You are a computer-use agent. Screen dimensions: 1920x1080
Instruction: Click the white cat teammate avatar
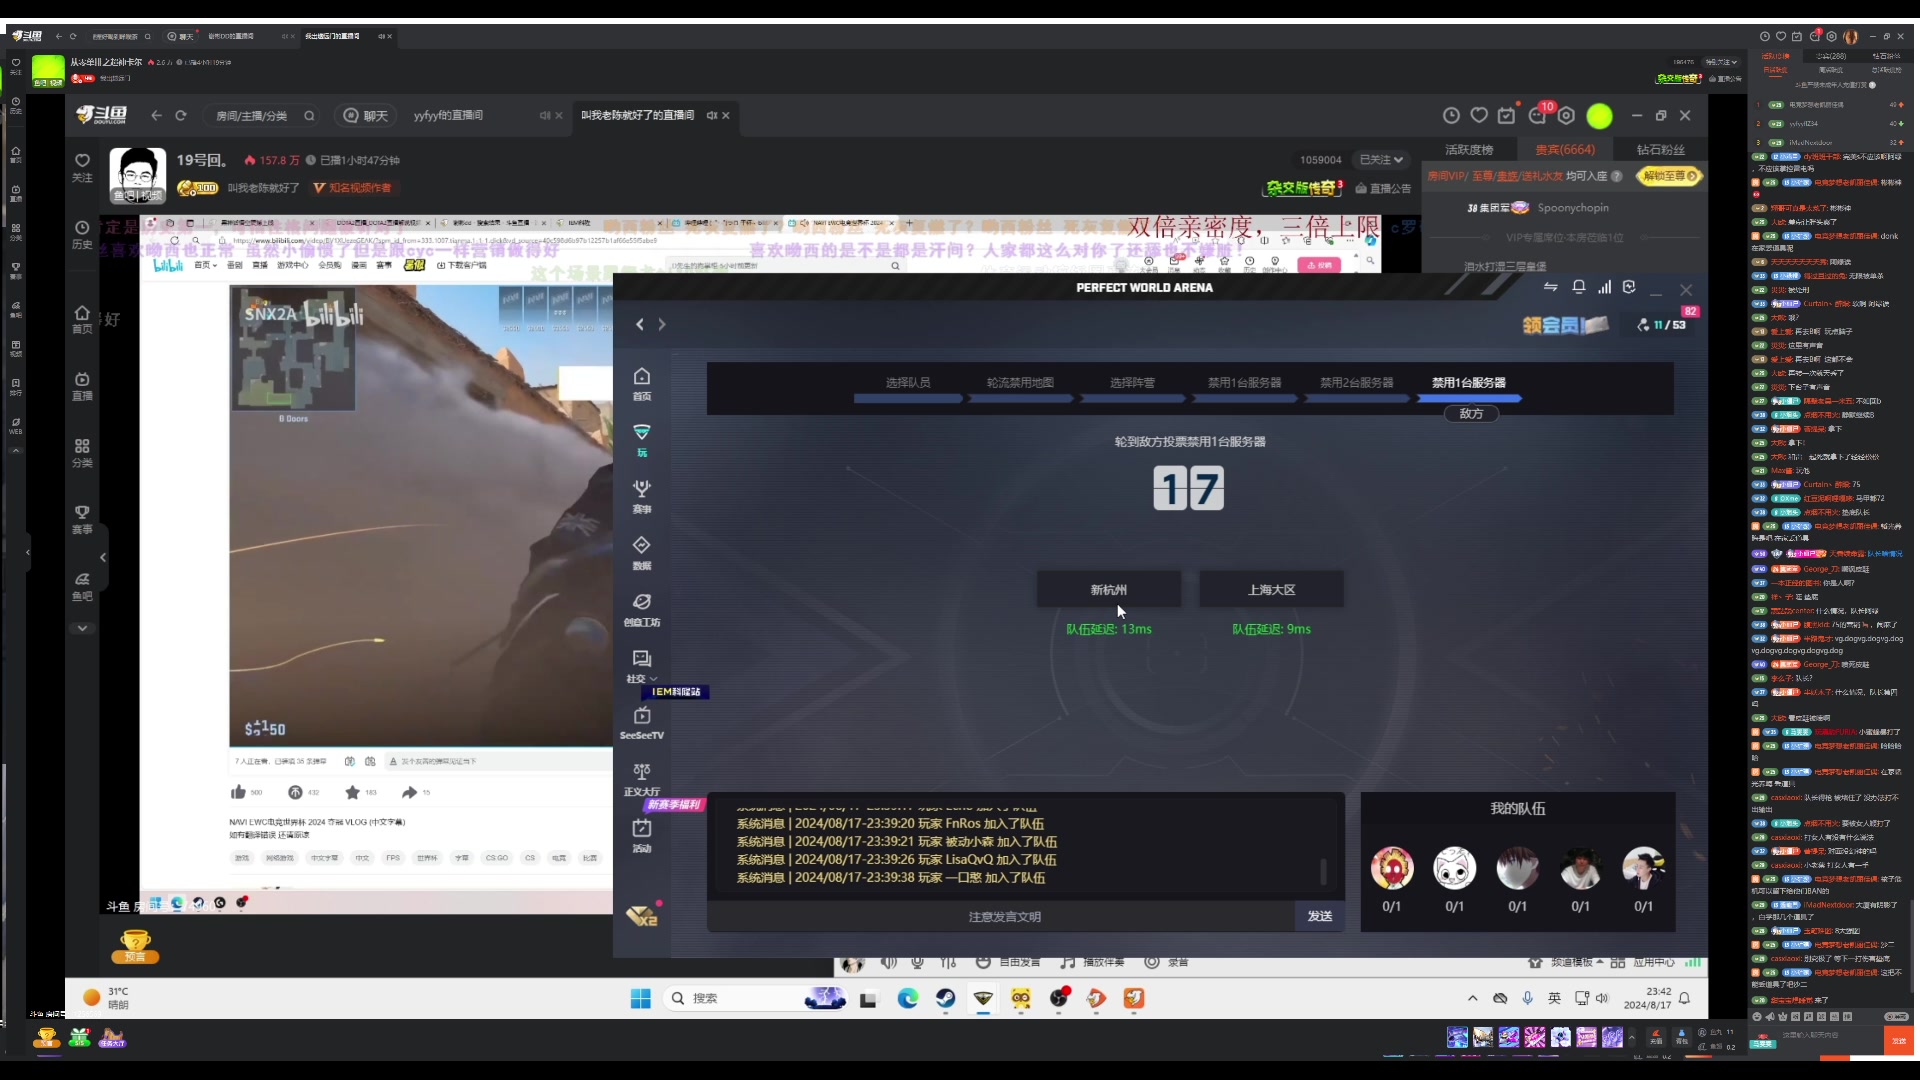coord(1455,868)
